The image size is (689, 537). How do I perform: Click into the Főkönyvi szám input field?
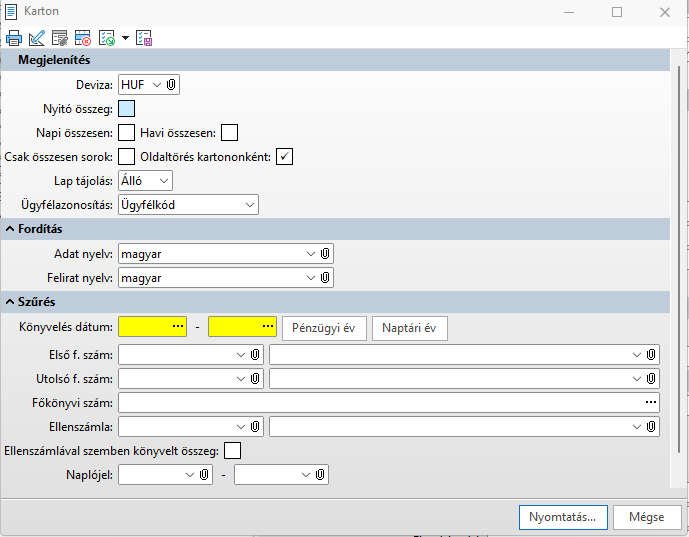pos(389,402)
